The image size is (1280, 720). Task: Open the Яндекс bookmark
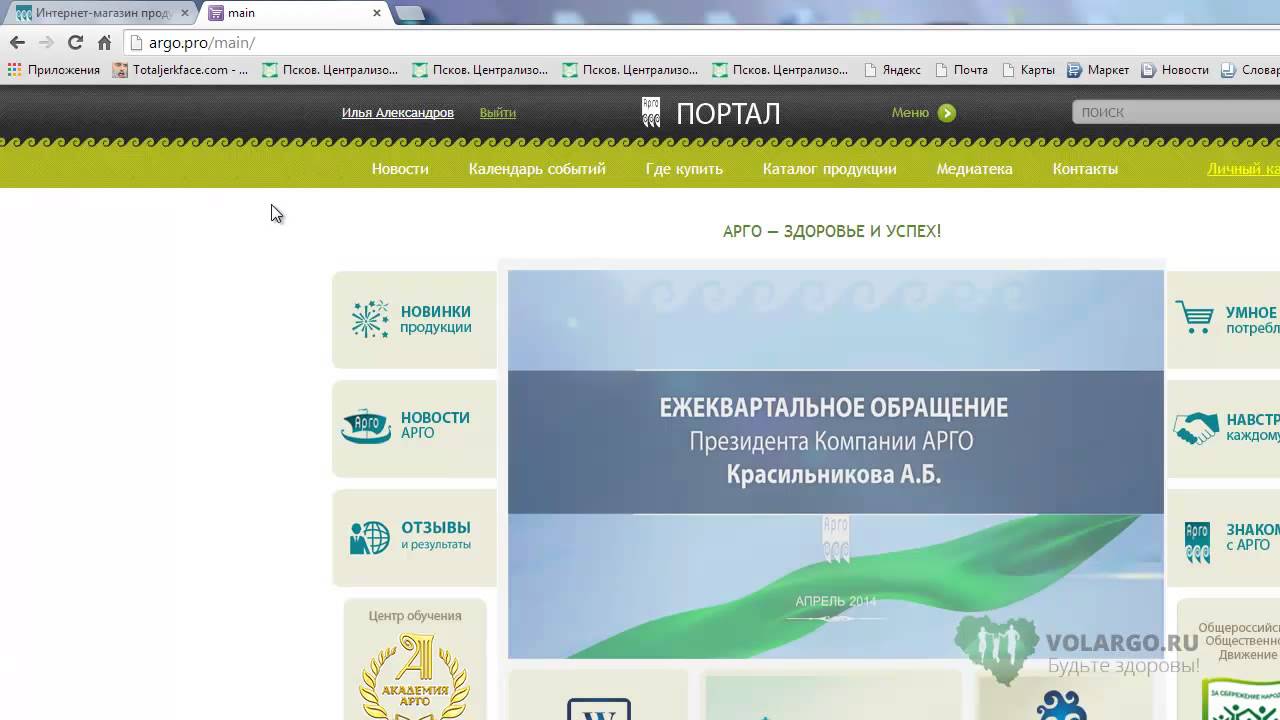click(x=893, y=70)
